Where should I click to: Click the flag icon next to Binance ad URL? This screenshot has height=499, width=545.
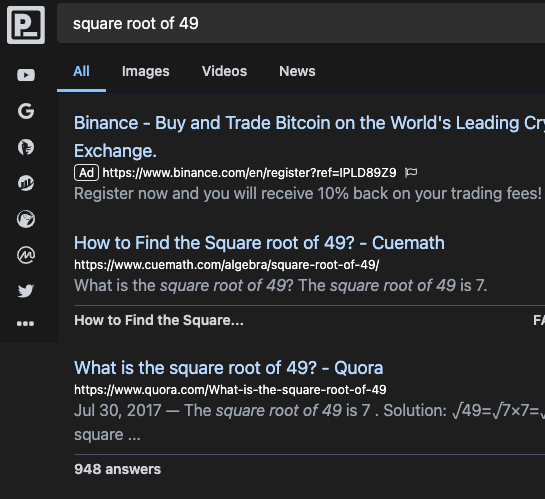point(411,172)
